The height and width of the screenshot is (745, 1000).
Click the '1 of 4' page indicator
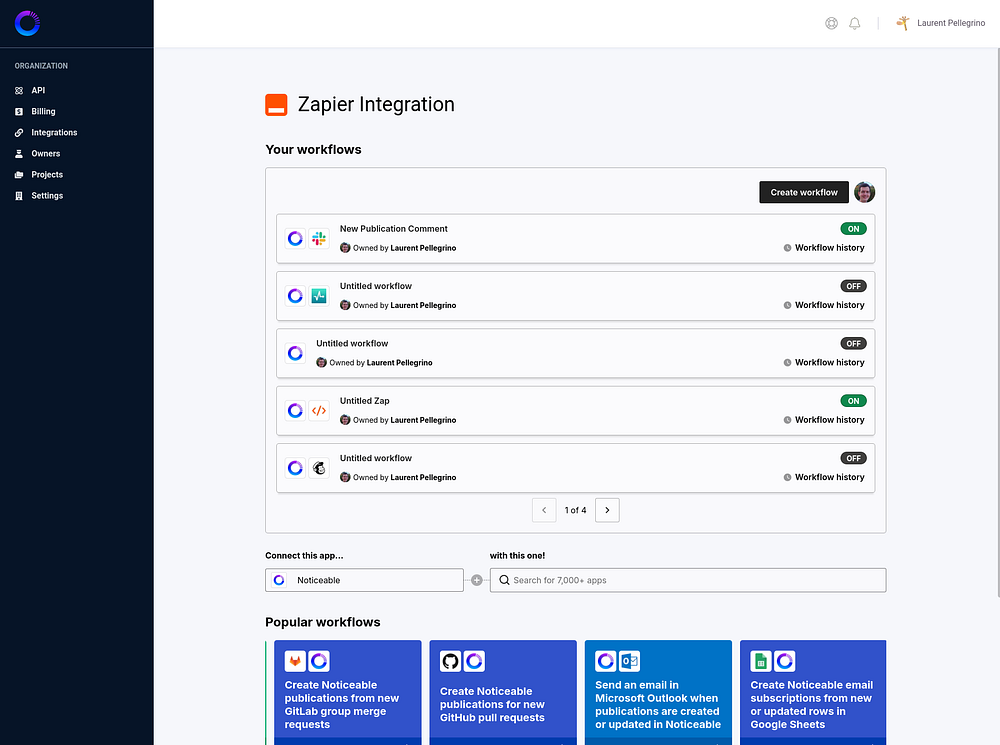point(575,510)
